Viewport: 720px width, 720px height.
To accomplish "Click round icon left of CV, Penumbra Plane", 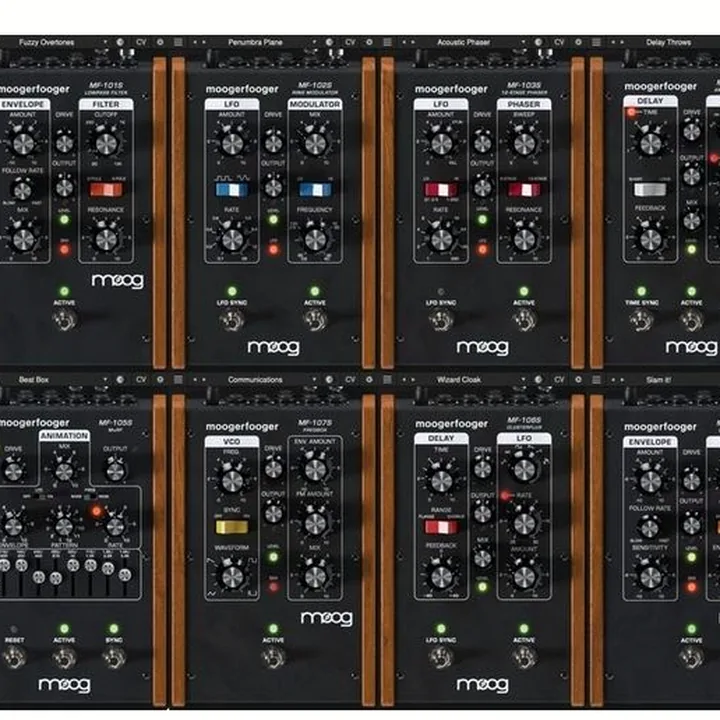I will 329,42.
